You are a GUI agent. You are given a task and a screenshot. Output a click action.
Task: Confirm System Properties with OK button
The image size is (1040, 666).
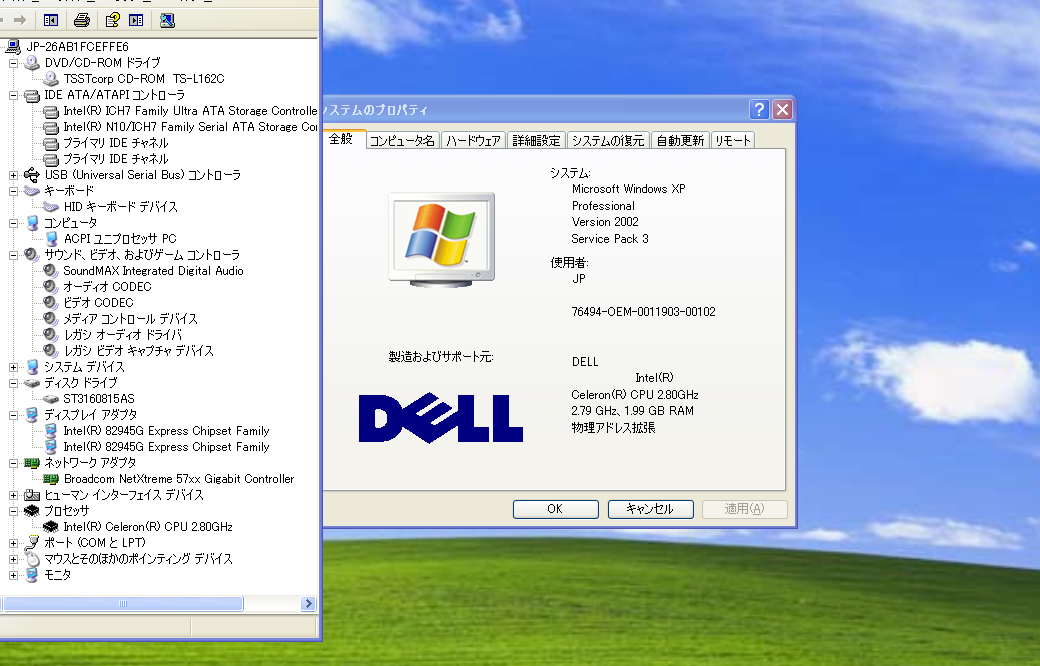[x=555, y=509]
